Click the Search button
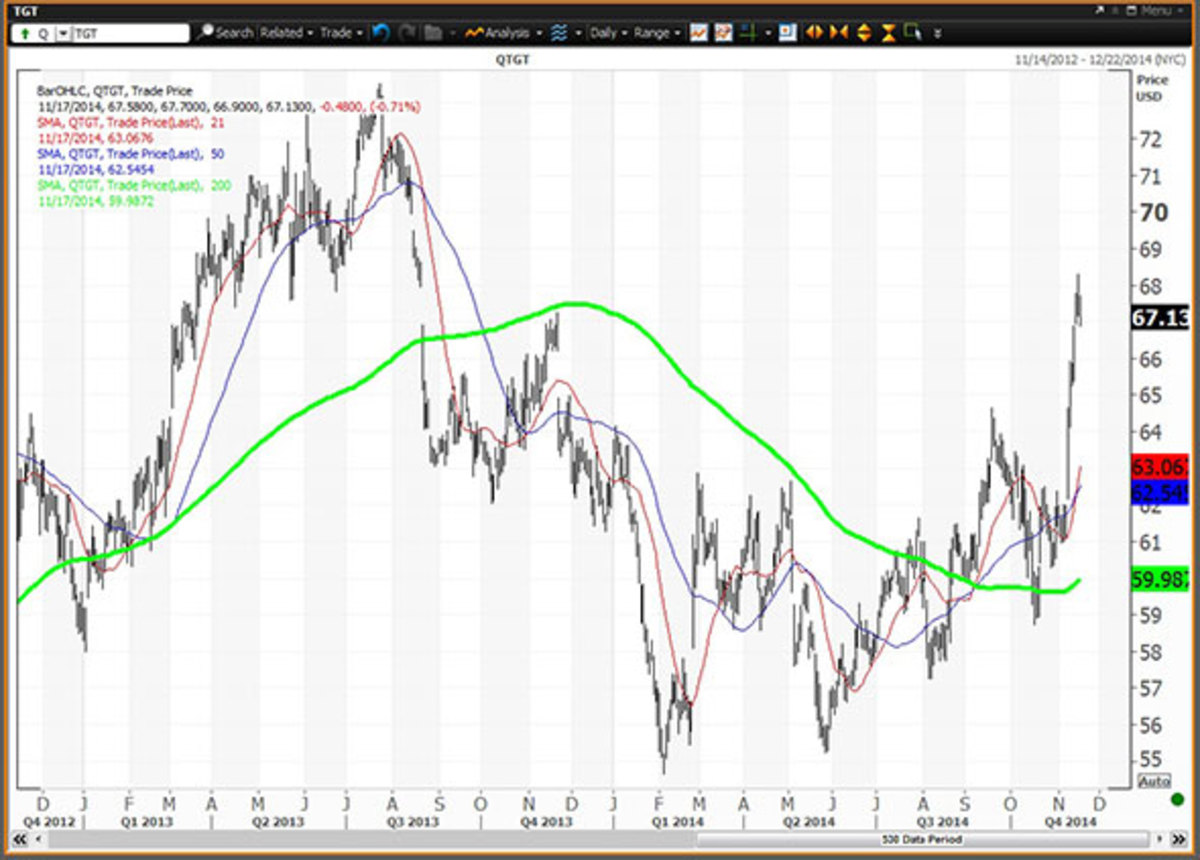 (225, 33)
